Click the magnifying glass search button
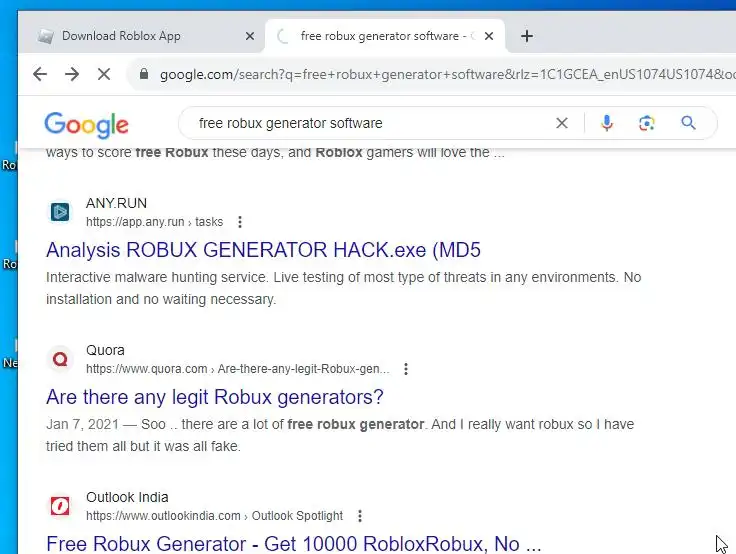 coord(688,123)
